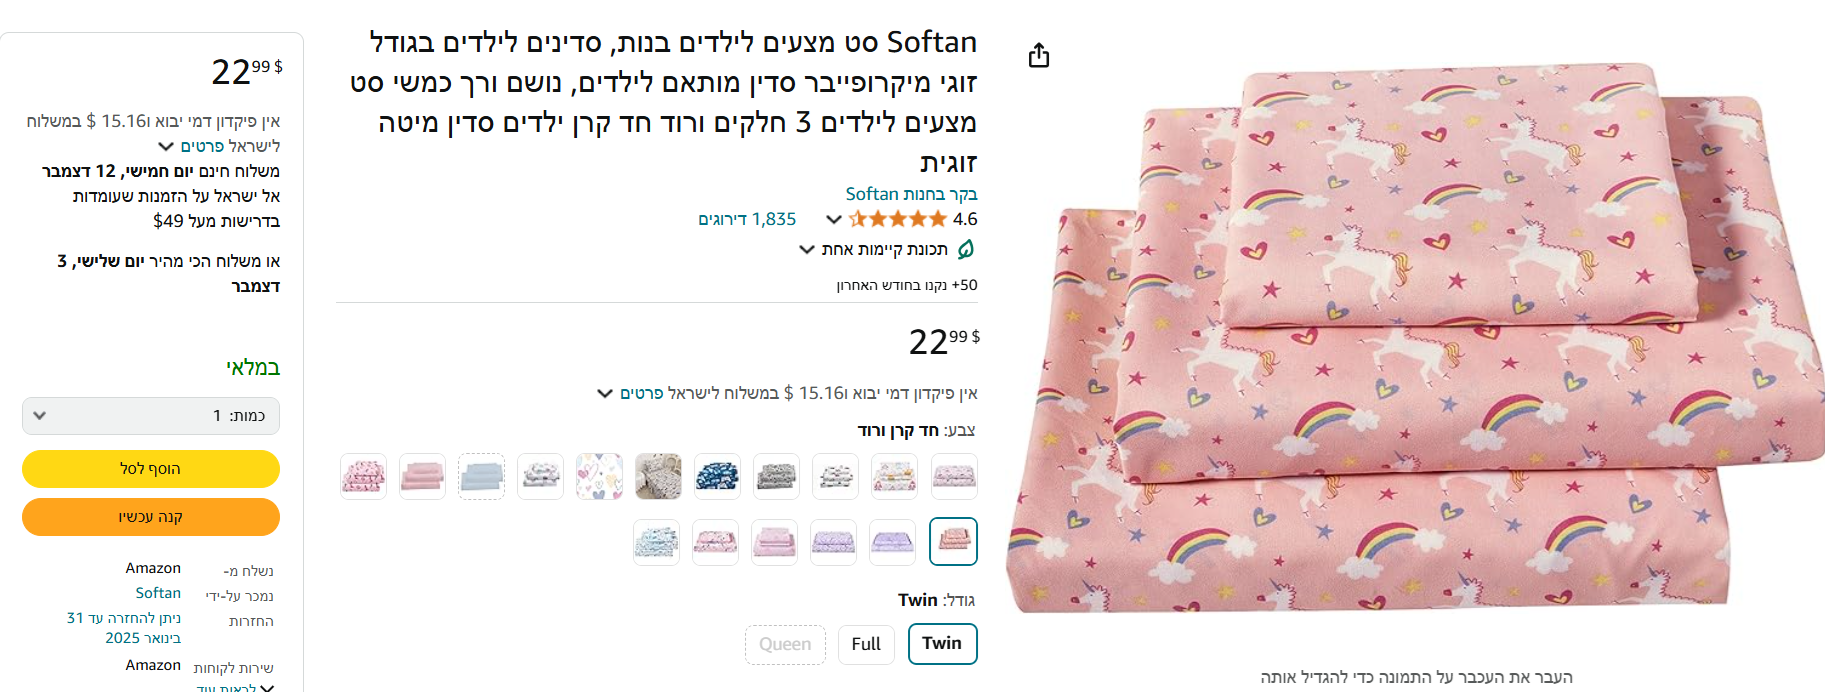
Task: Open the quantity (כמות) dropdown
Action: (x=151, y=416)
